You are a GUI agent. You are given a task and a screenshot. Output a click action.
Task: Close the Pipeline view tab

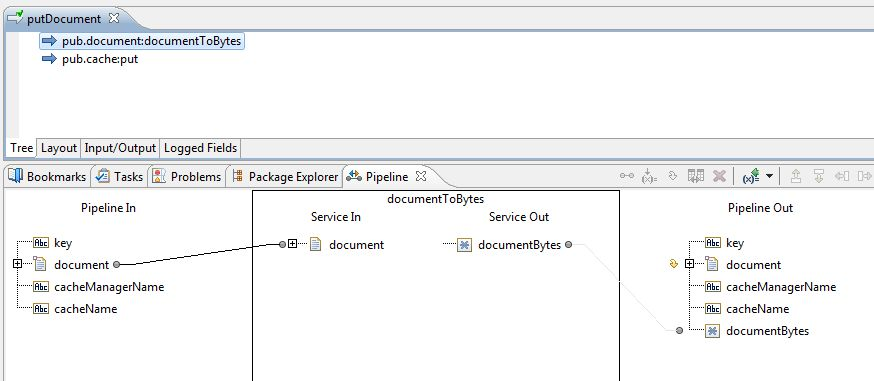(x=421, y=176)
